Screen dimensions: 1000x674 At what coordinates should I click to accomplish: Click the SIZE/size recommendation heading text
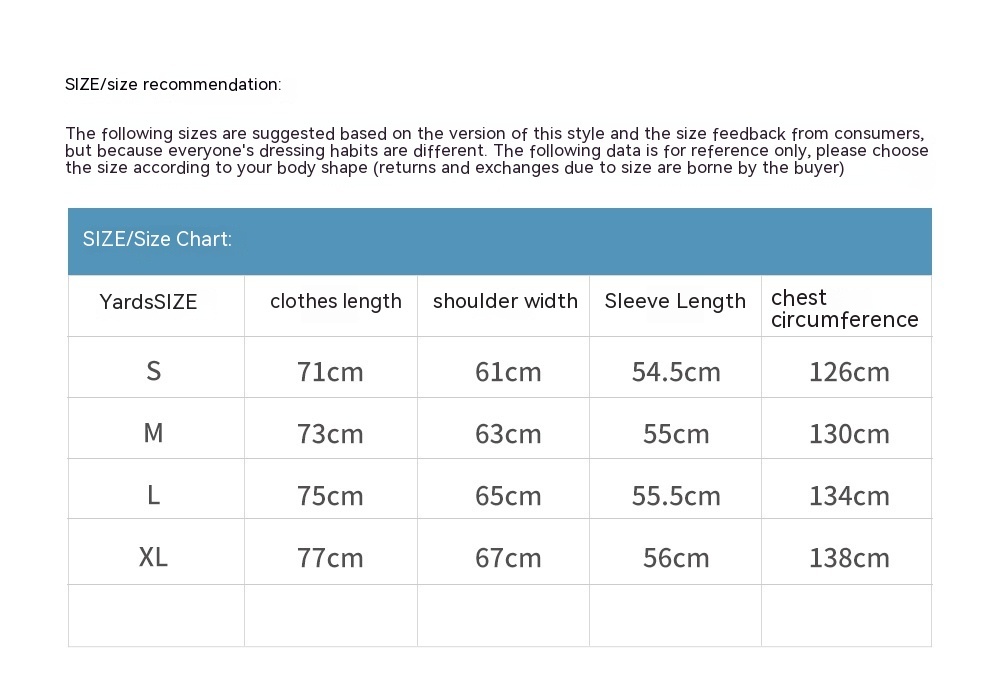coord(173,84)
